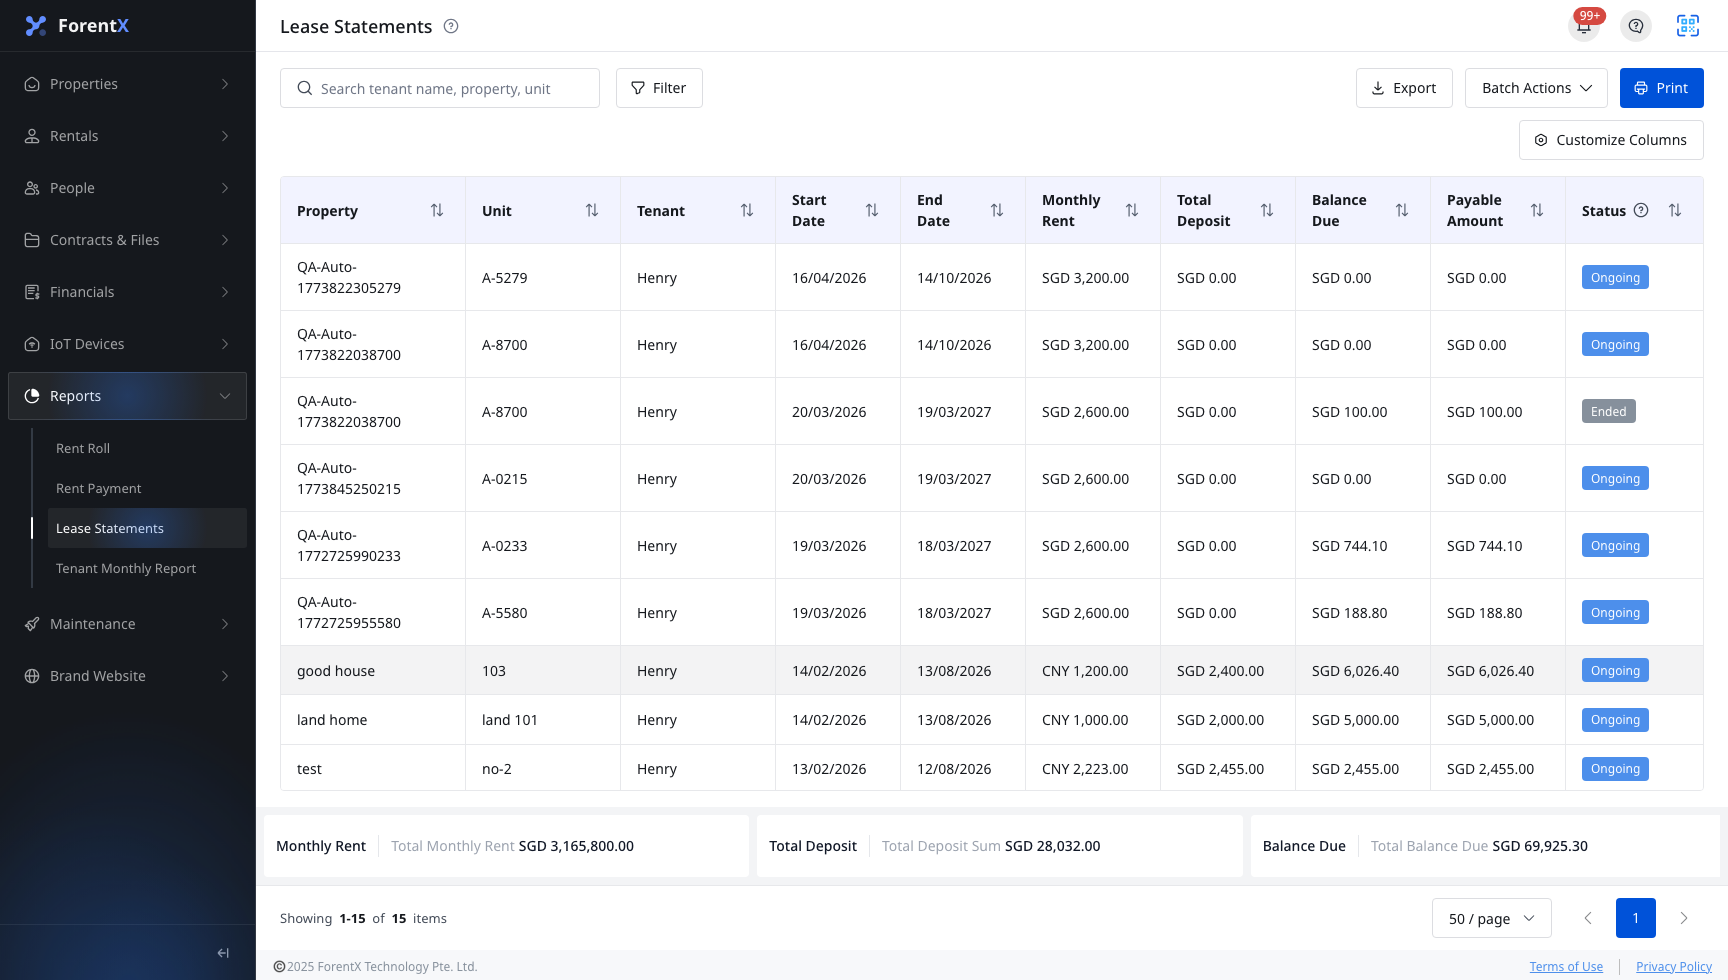The height and width of the screenshot is (980, 1728).
Task: Sort table by Property column
Action: click(x=437, y=210)
